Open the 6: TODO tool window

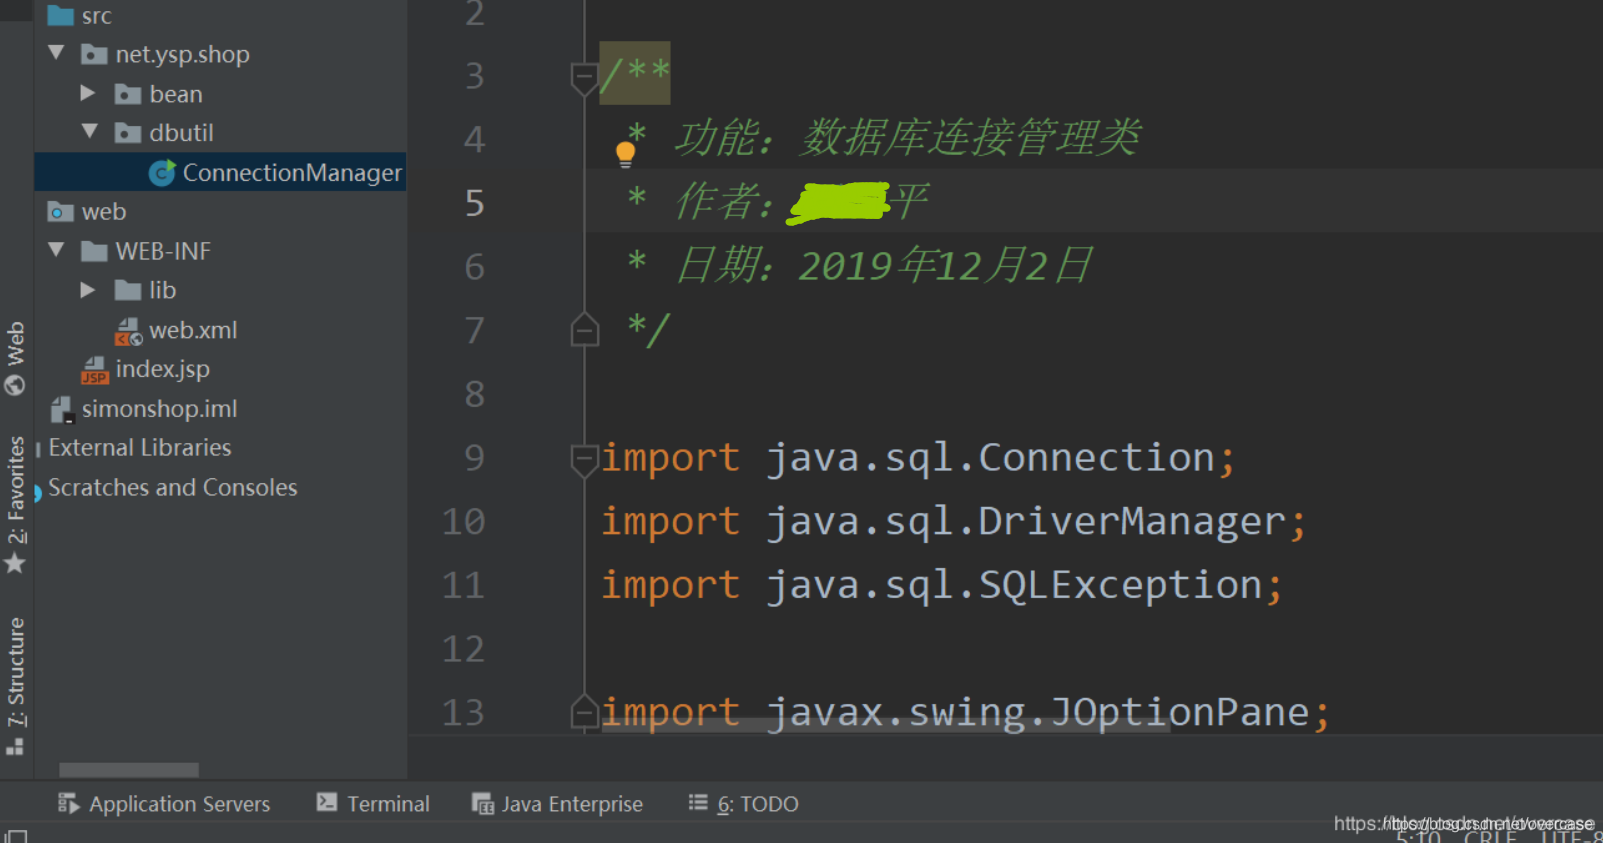click(743, 804)
